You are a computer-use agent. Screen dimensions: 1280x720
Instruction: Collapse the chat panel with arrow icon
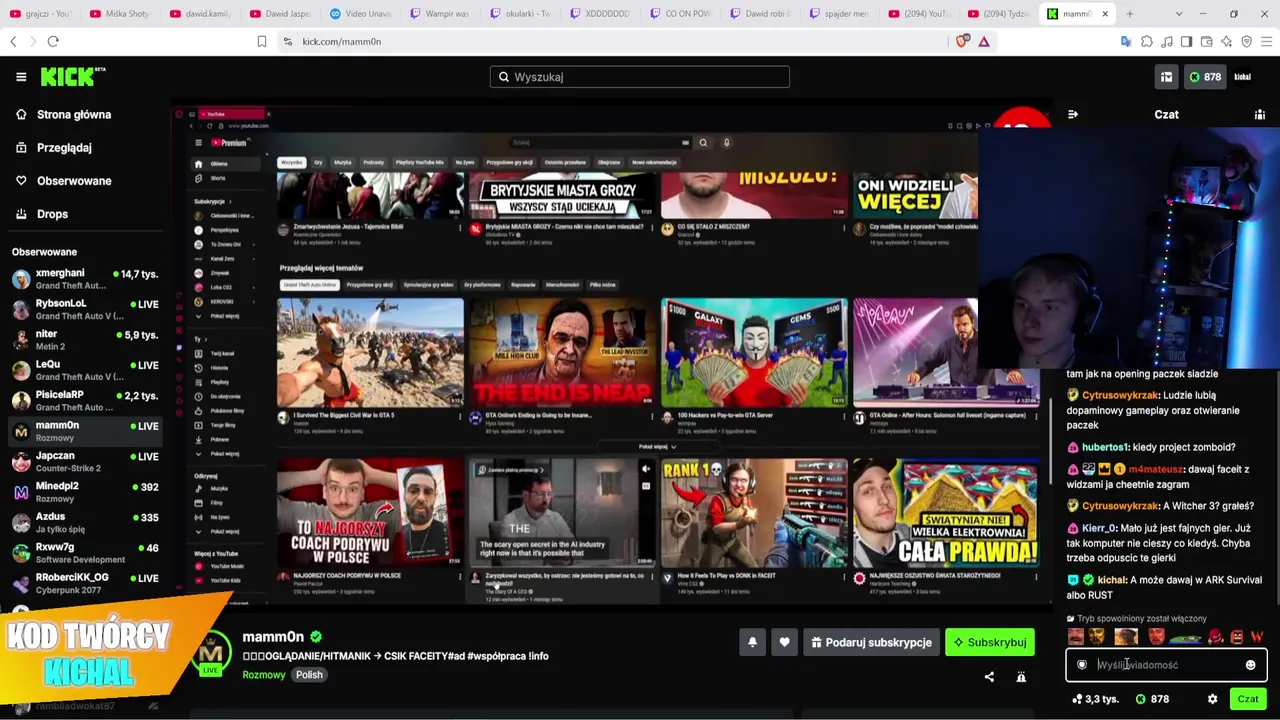click(x=1073, y=115)
